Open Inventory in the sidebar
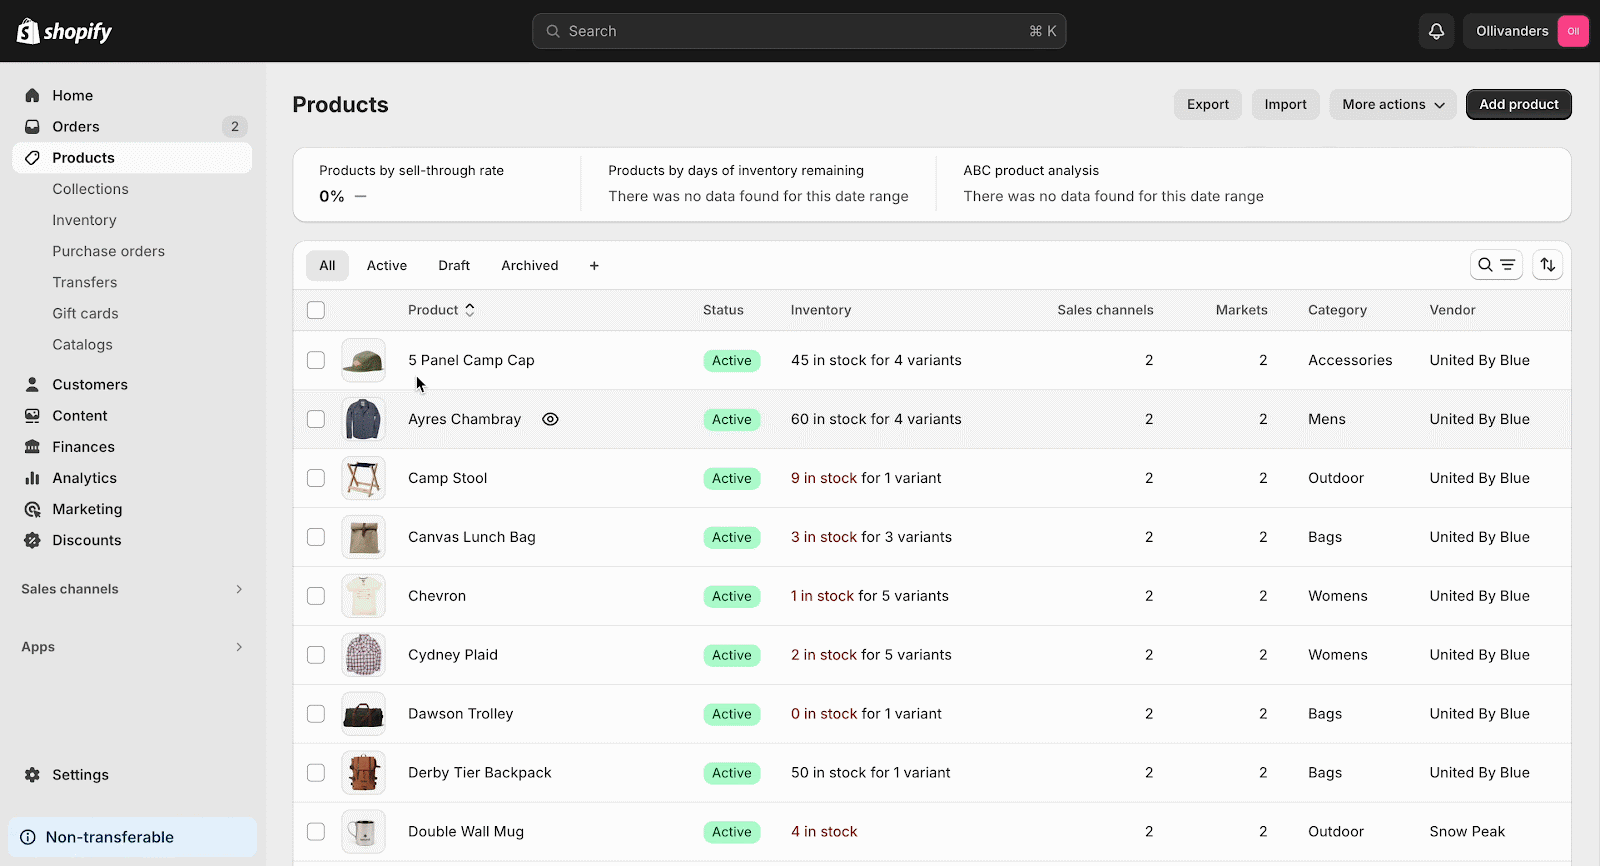The image size is (1600, 866). pos(84,220)
